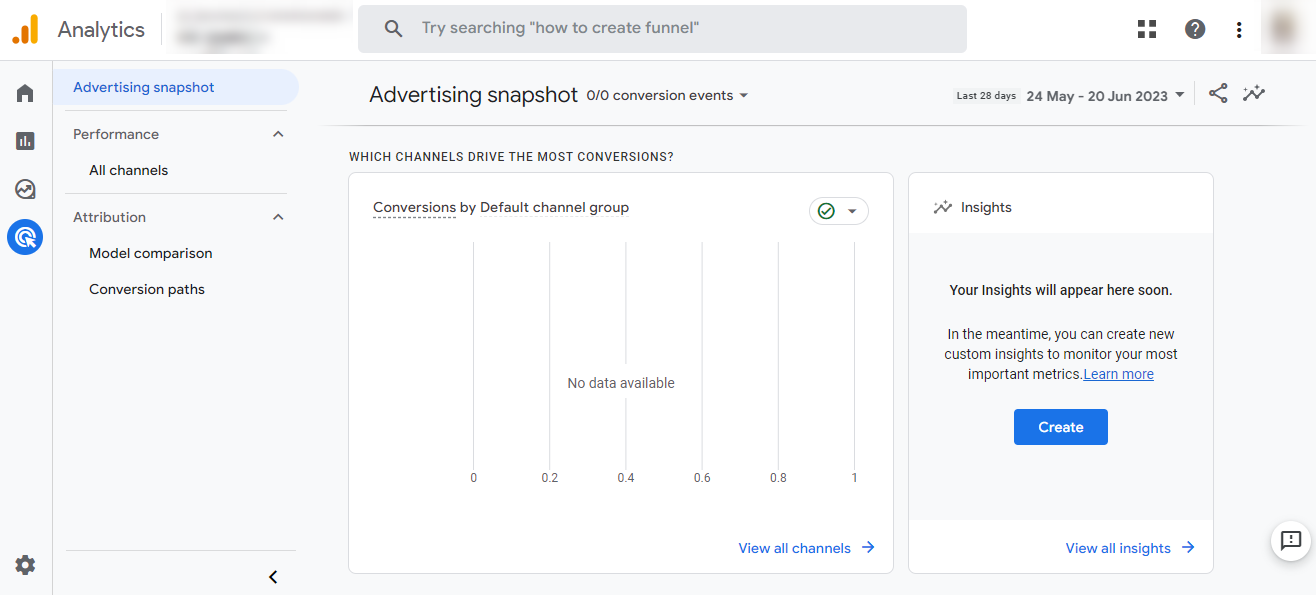Open Model comparison report
The height and width of the screenshot is (595, 1316).
(151, 253)
